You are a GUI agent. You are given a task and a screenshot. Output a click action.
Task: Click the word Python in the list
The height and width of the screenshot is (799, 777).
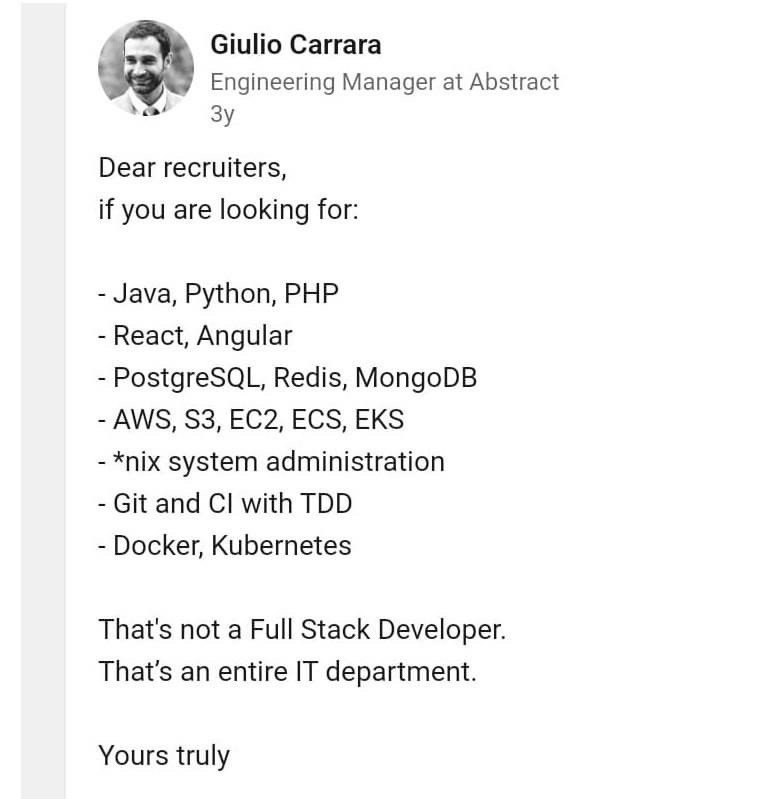click(230, 294)
